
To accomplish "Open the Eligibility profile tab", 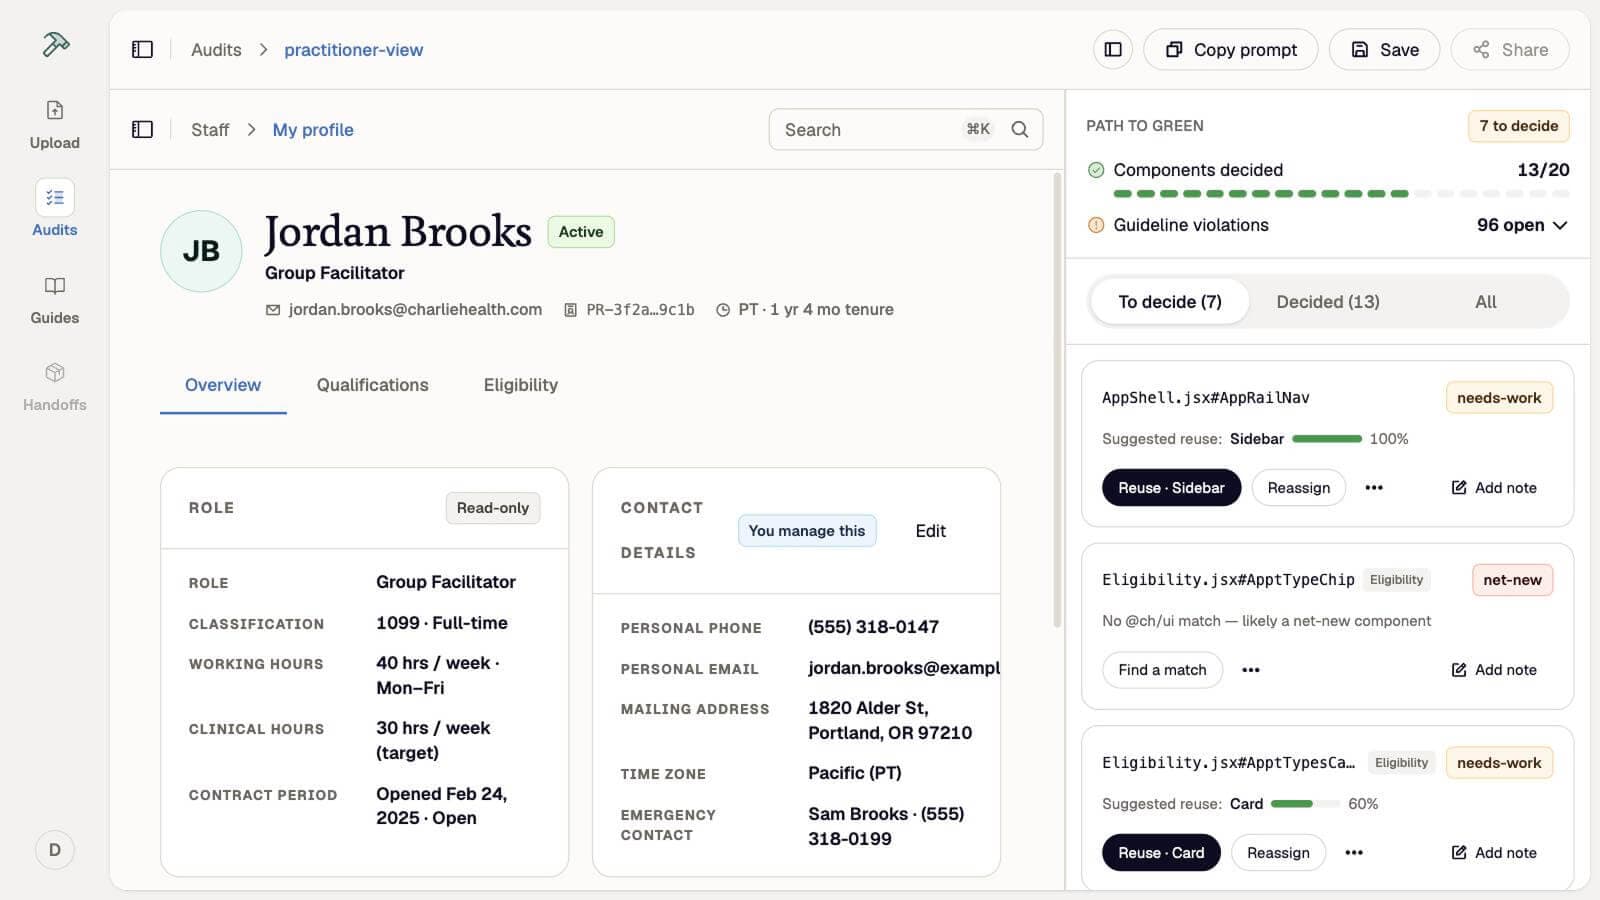I will [521, 385].
